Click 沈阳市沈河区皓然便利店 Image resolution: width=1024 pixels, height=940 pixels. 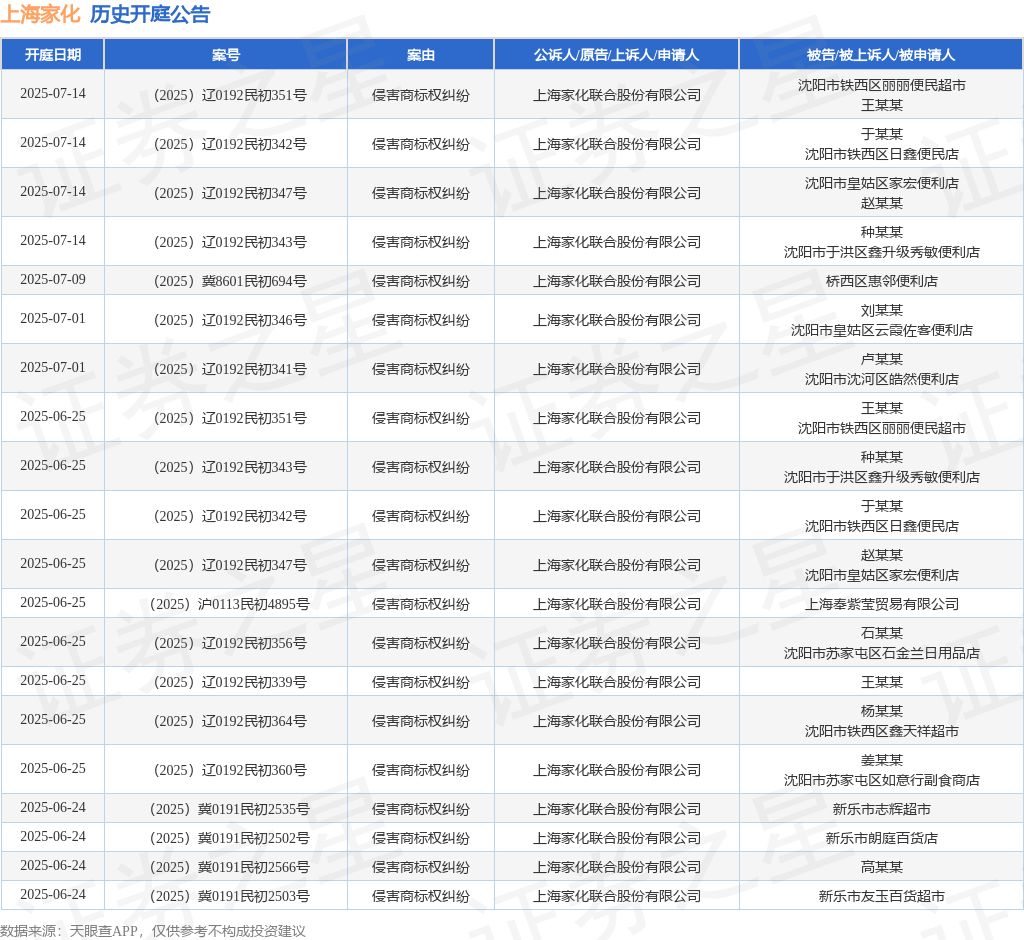[882, 379]
